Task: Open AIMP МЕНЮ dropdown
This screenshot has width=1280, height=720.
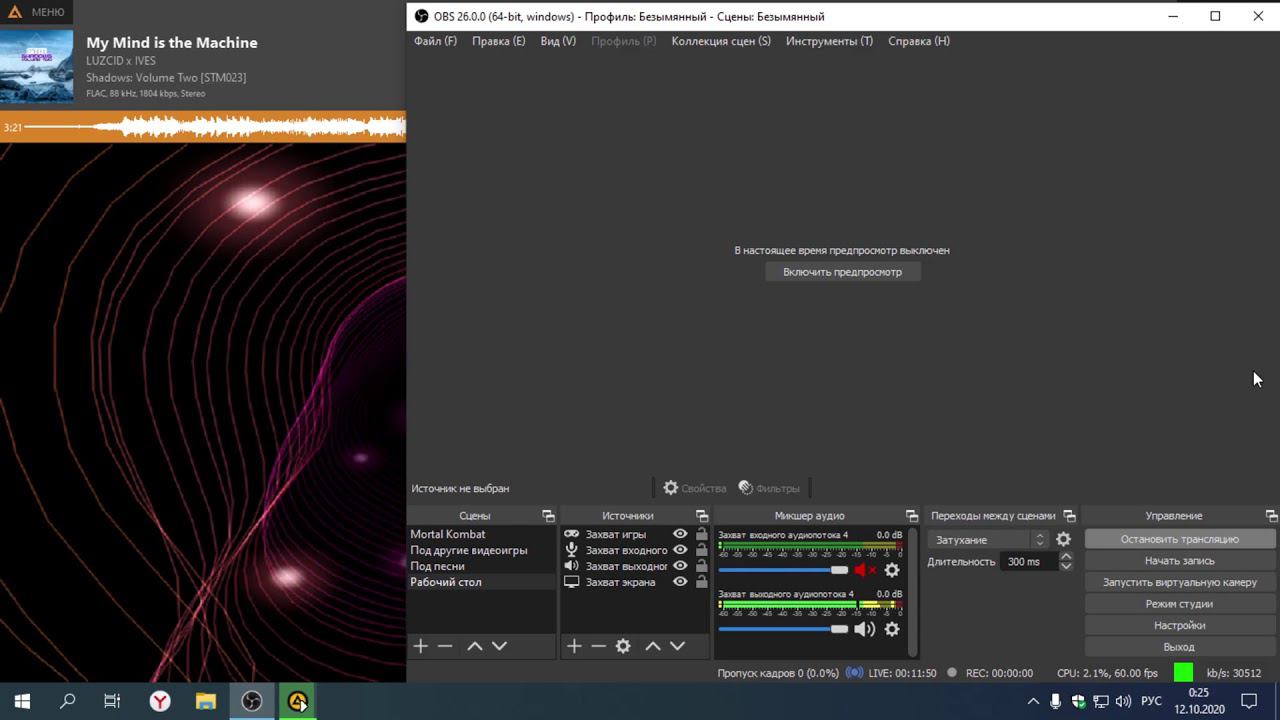Action: pyautogui.click(x=36, y=12)
